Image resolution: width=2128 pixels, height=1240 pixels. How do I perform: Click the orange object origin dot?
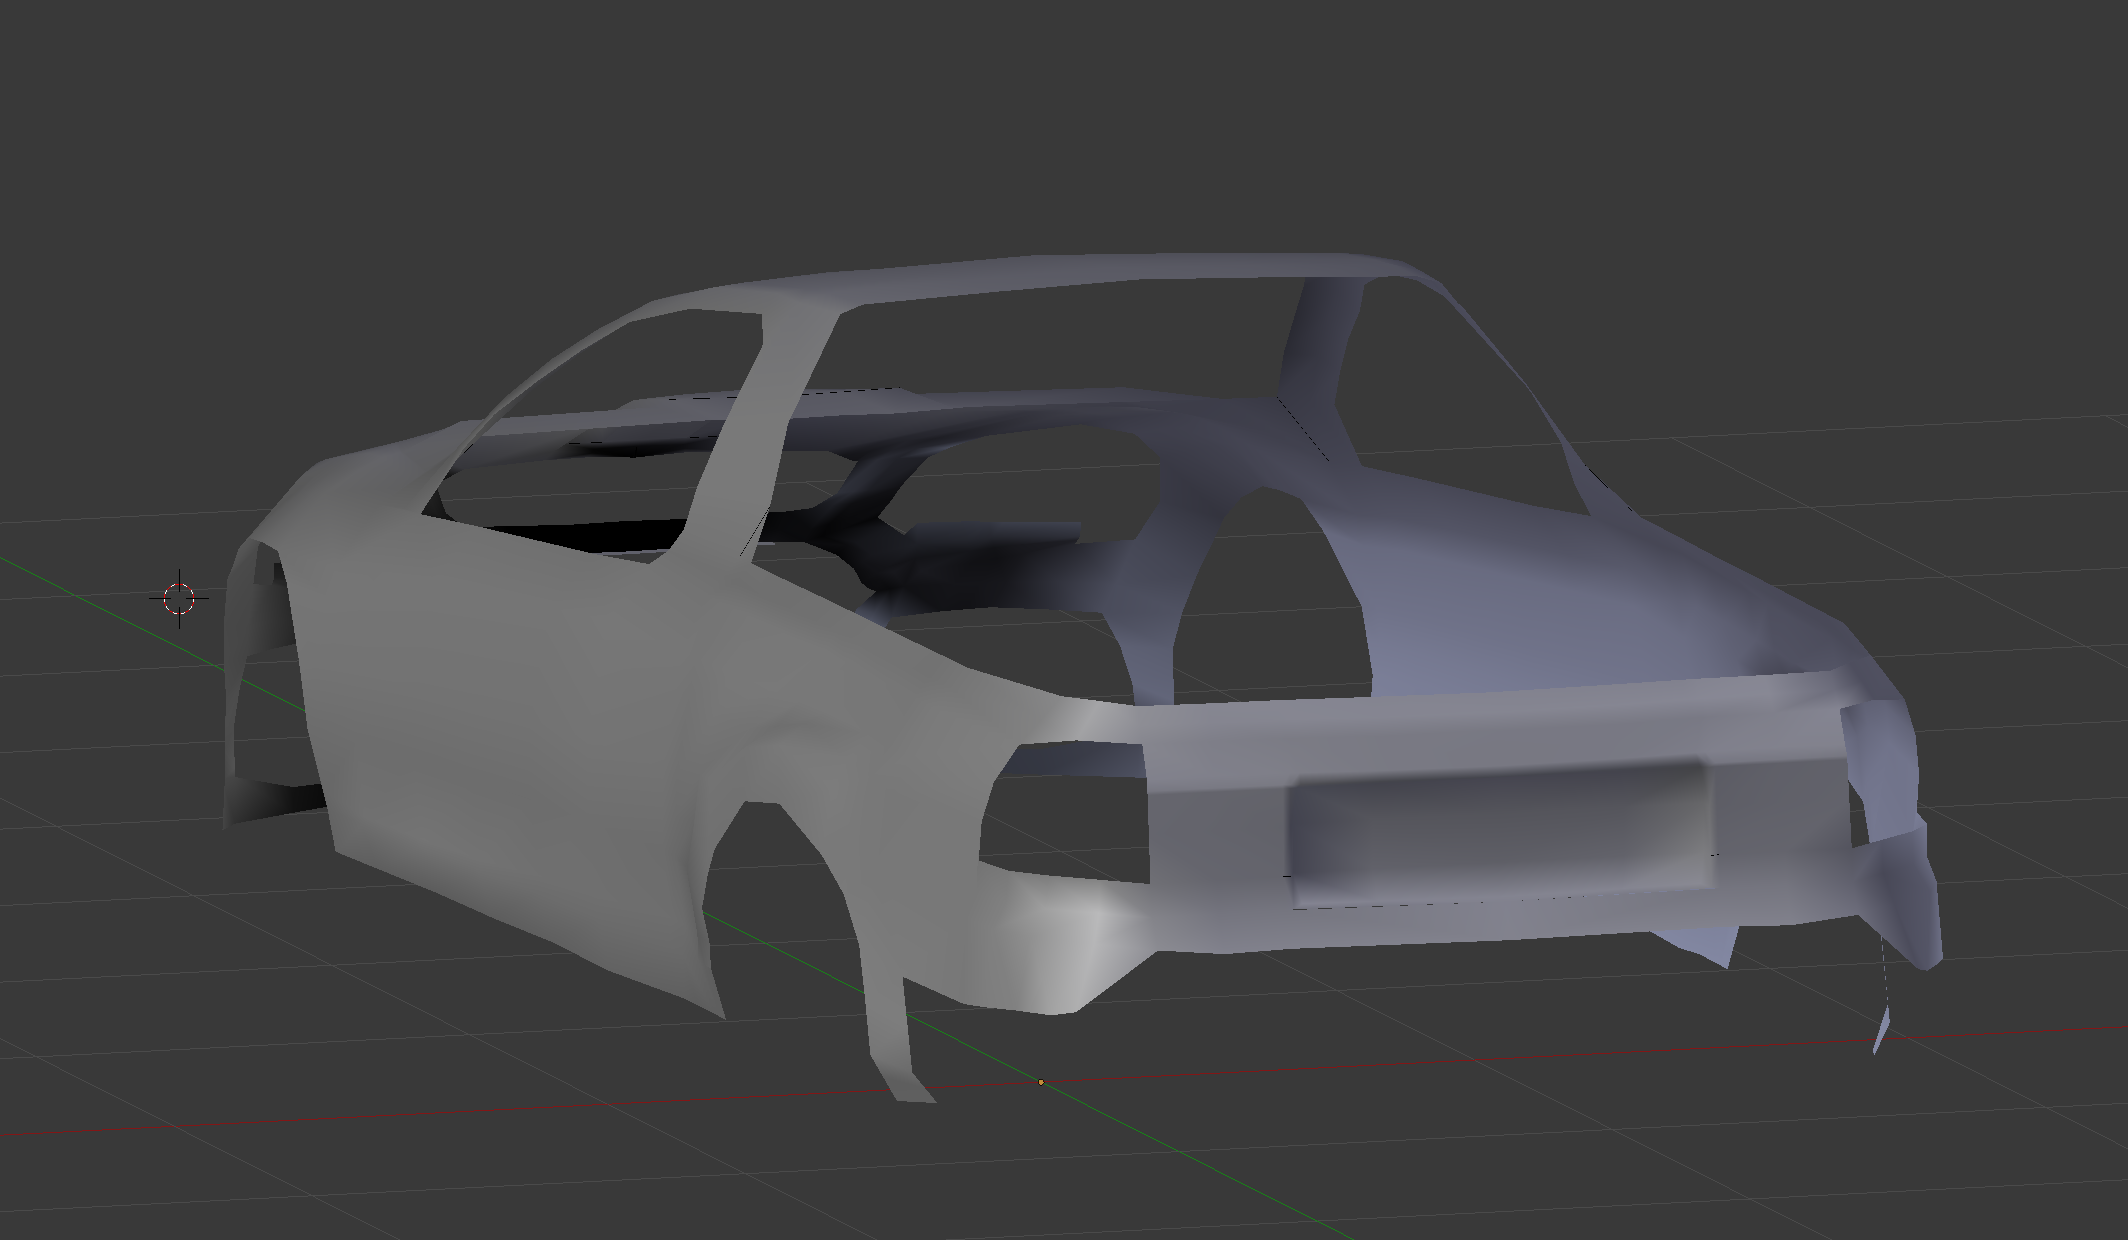pyautogui.click(x=1041, y=1082)
